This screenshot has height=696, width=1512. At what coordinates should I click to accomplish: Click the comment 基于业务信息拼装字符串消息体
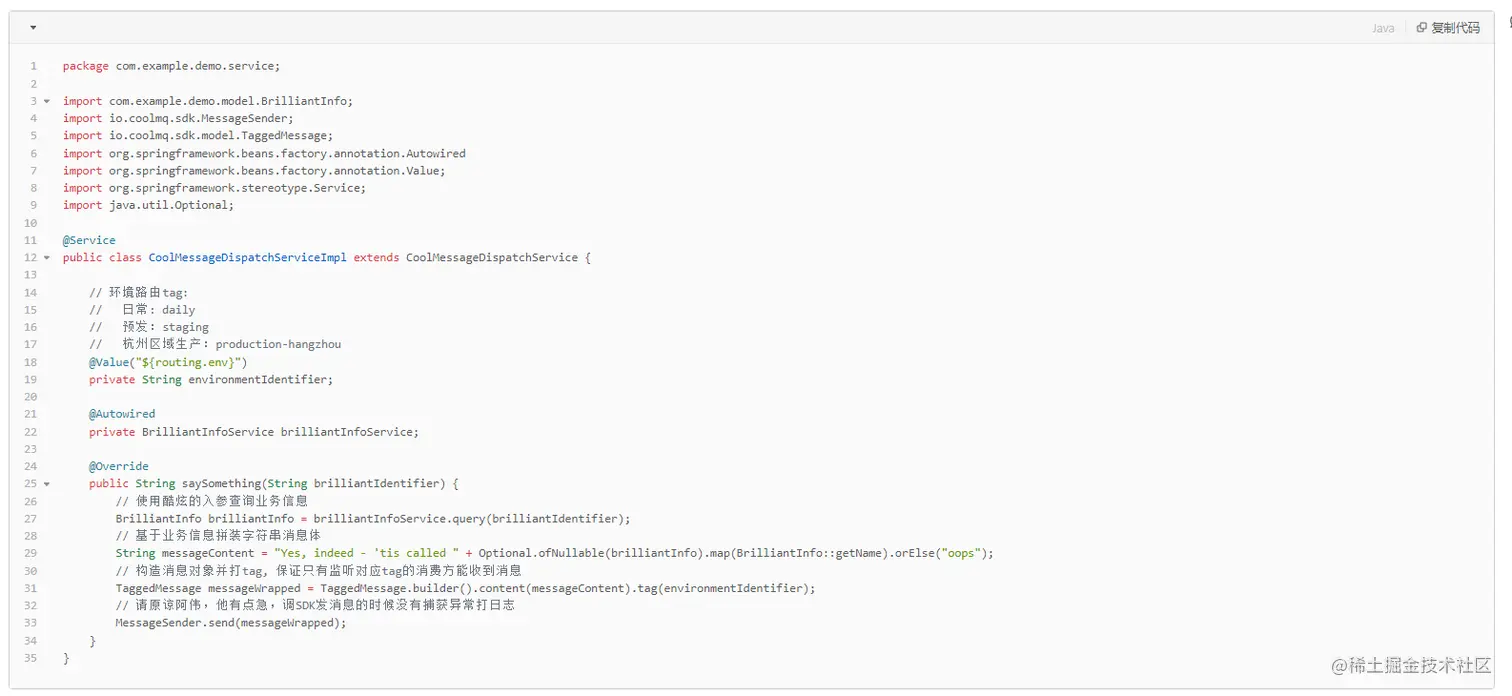tap(218, 536)
